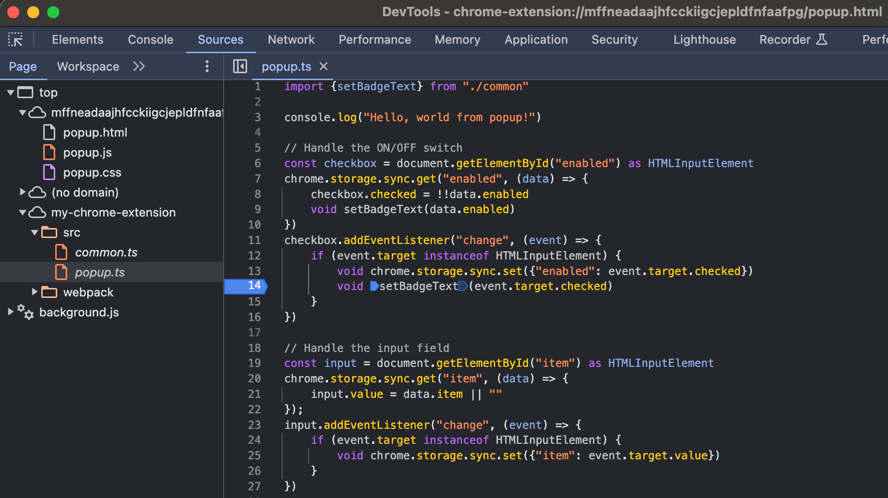Click the purple popup.css file icon
Screen dimensions: 888x498
point(49,172)
